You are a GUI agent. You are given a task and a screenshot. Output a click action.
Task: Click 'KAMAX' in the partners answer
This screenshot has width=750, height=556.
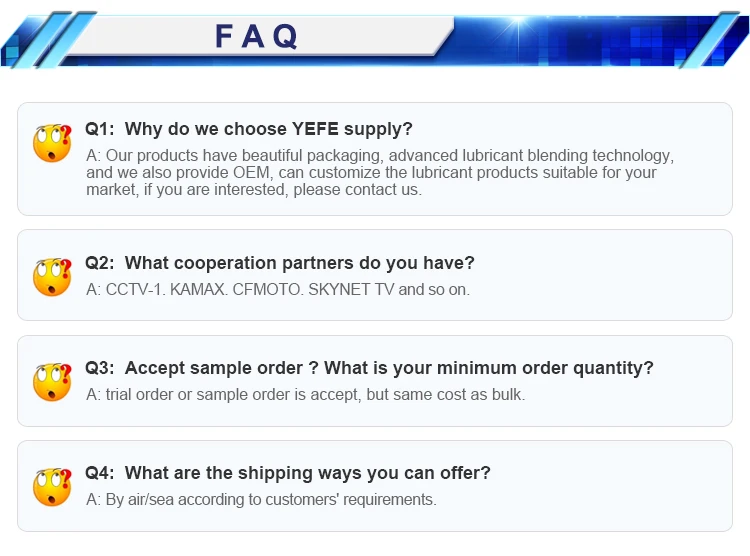tap(199, 289)
